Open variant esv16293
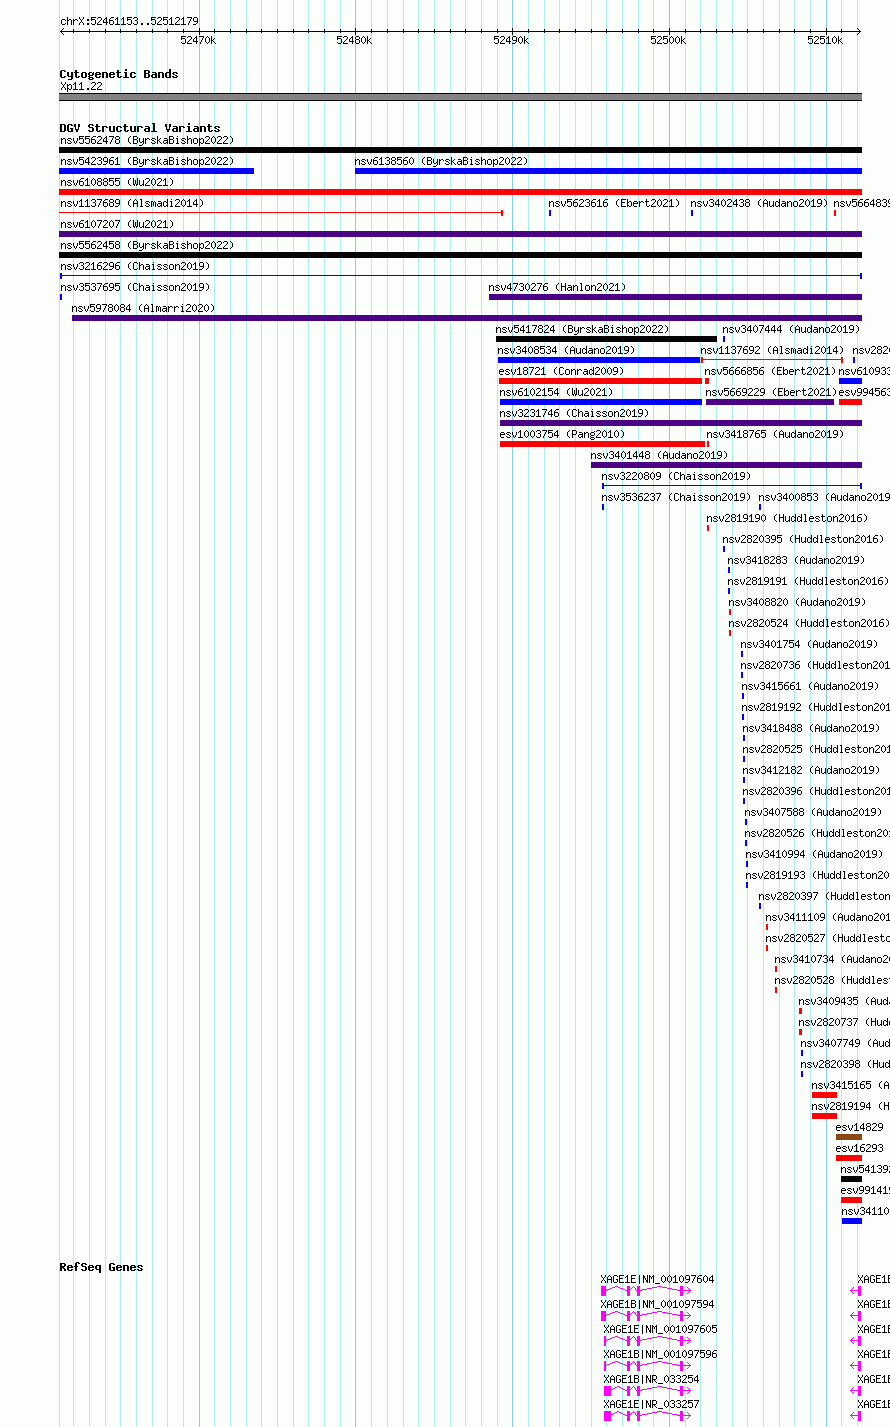 click(859, 1148)
